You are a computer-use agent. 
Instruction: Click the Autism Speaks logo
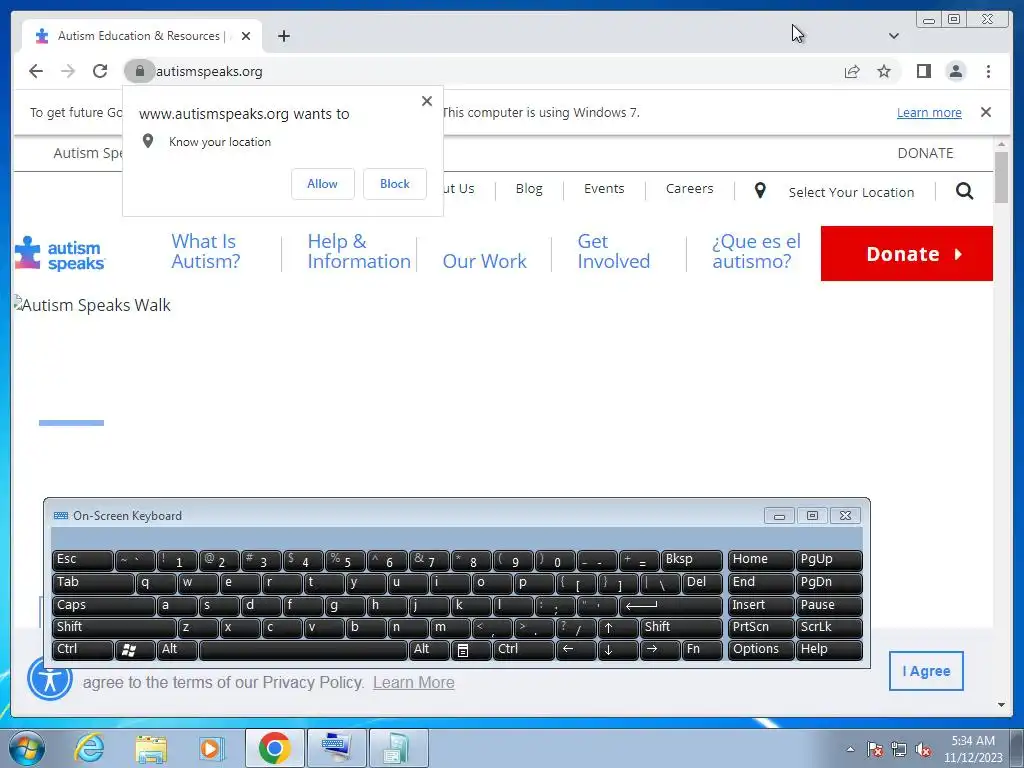click(59, 253)
